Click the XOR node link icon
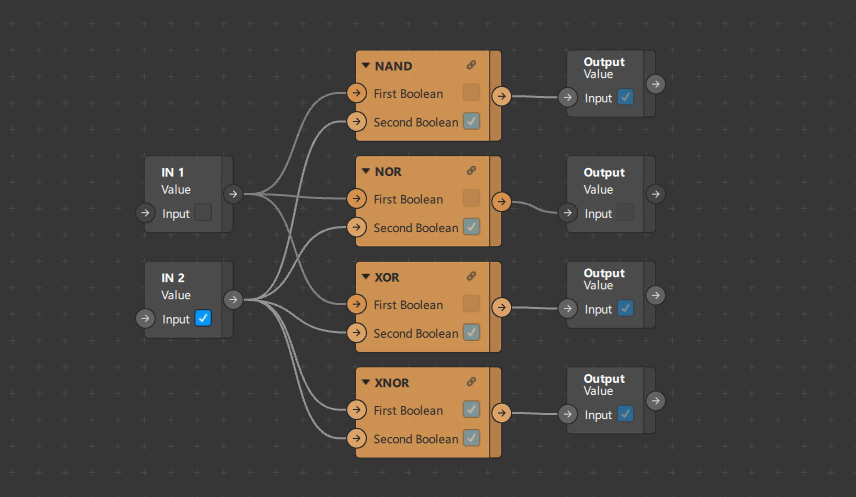This screenshot has width=856, height=497. (471, 276)
